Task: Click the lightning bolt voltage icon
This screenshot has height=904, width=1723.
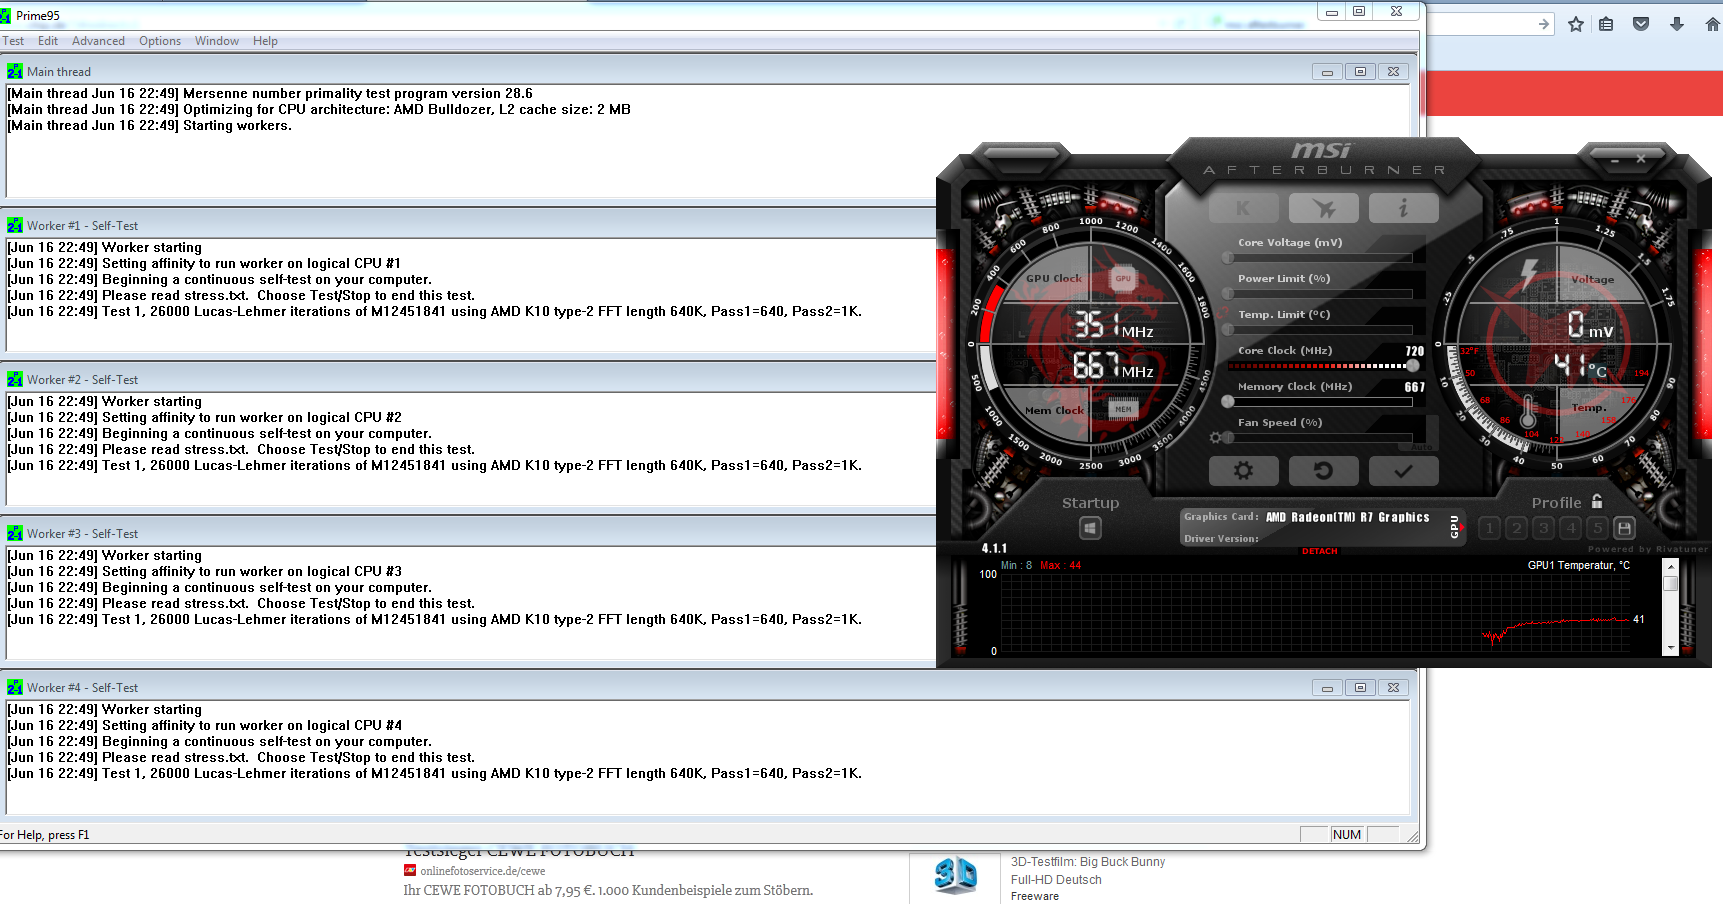Action: click(1529, 275)
